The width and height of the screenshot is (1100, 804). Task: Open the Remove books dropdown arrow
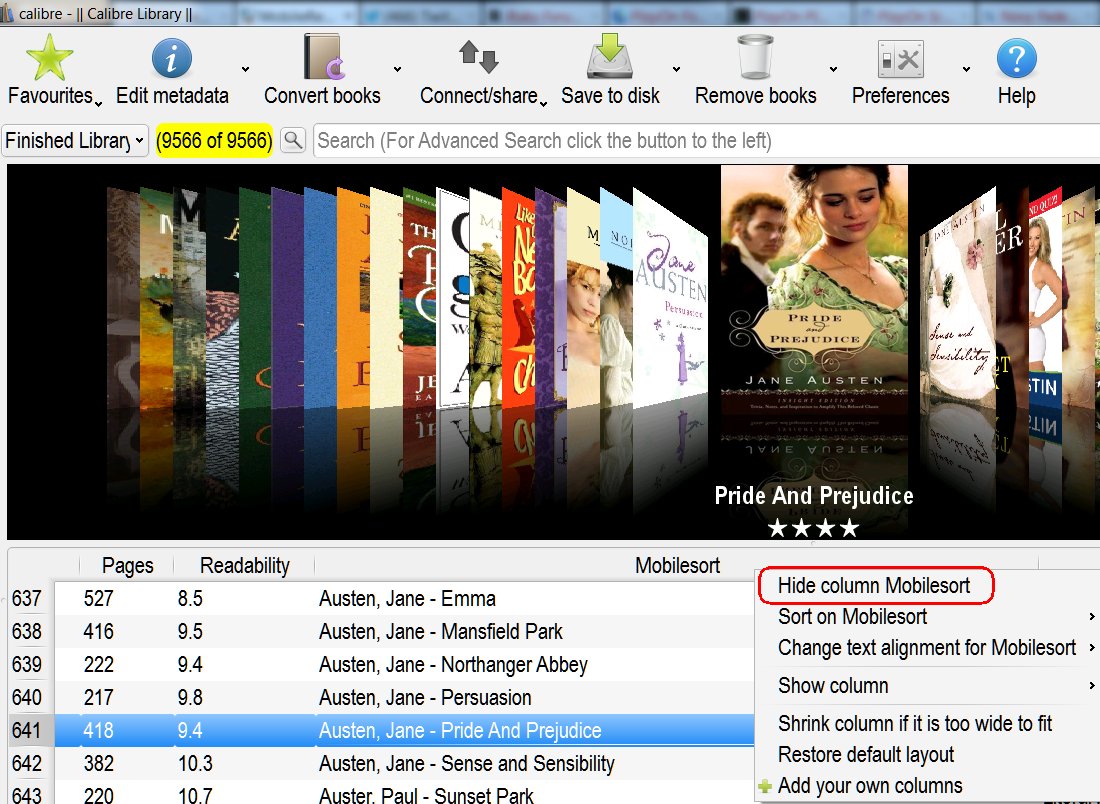point(832,69)
